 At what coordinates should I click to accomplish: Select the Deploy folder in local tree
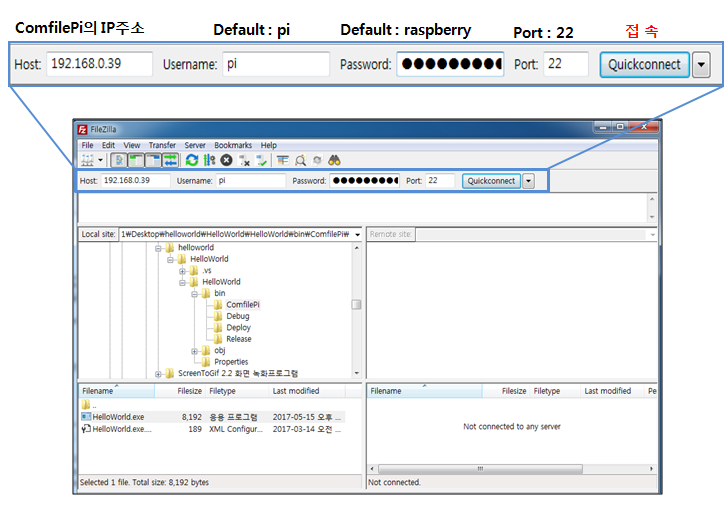tap(238, 328)
